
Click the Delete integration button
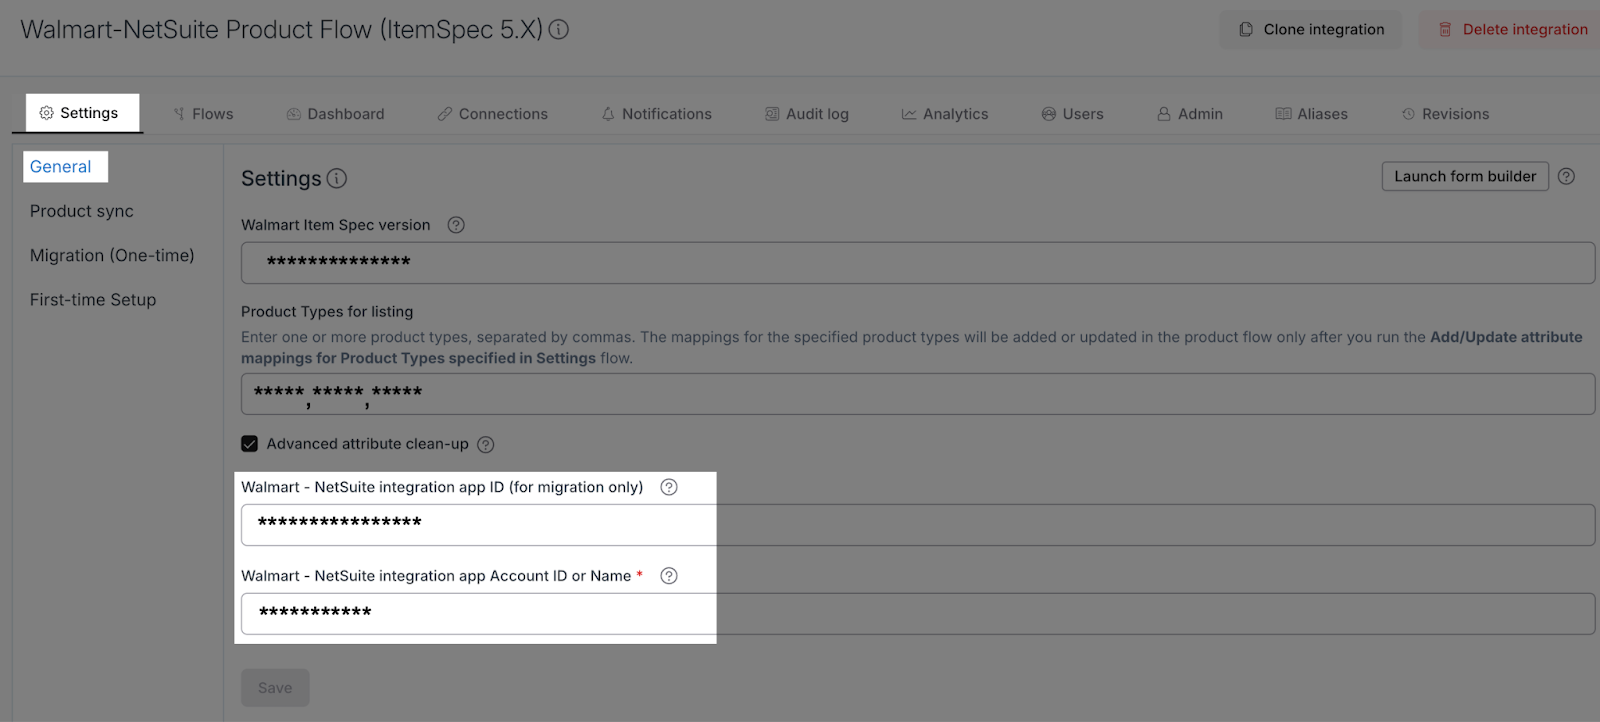[1511, 30]
